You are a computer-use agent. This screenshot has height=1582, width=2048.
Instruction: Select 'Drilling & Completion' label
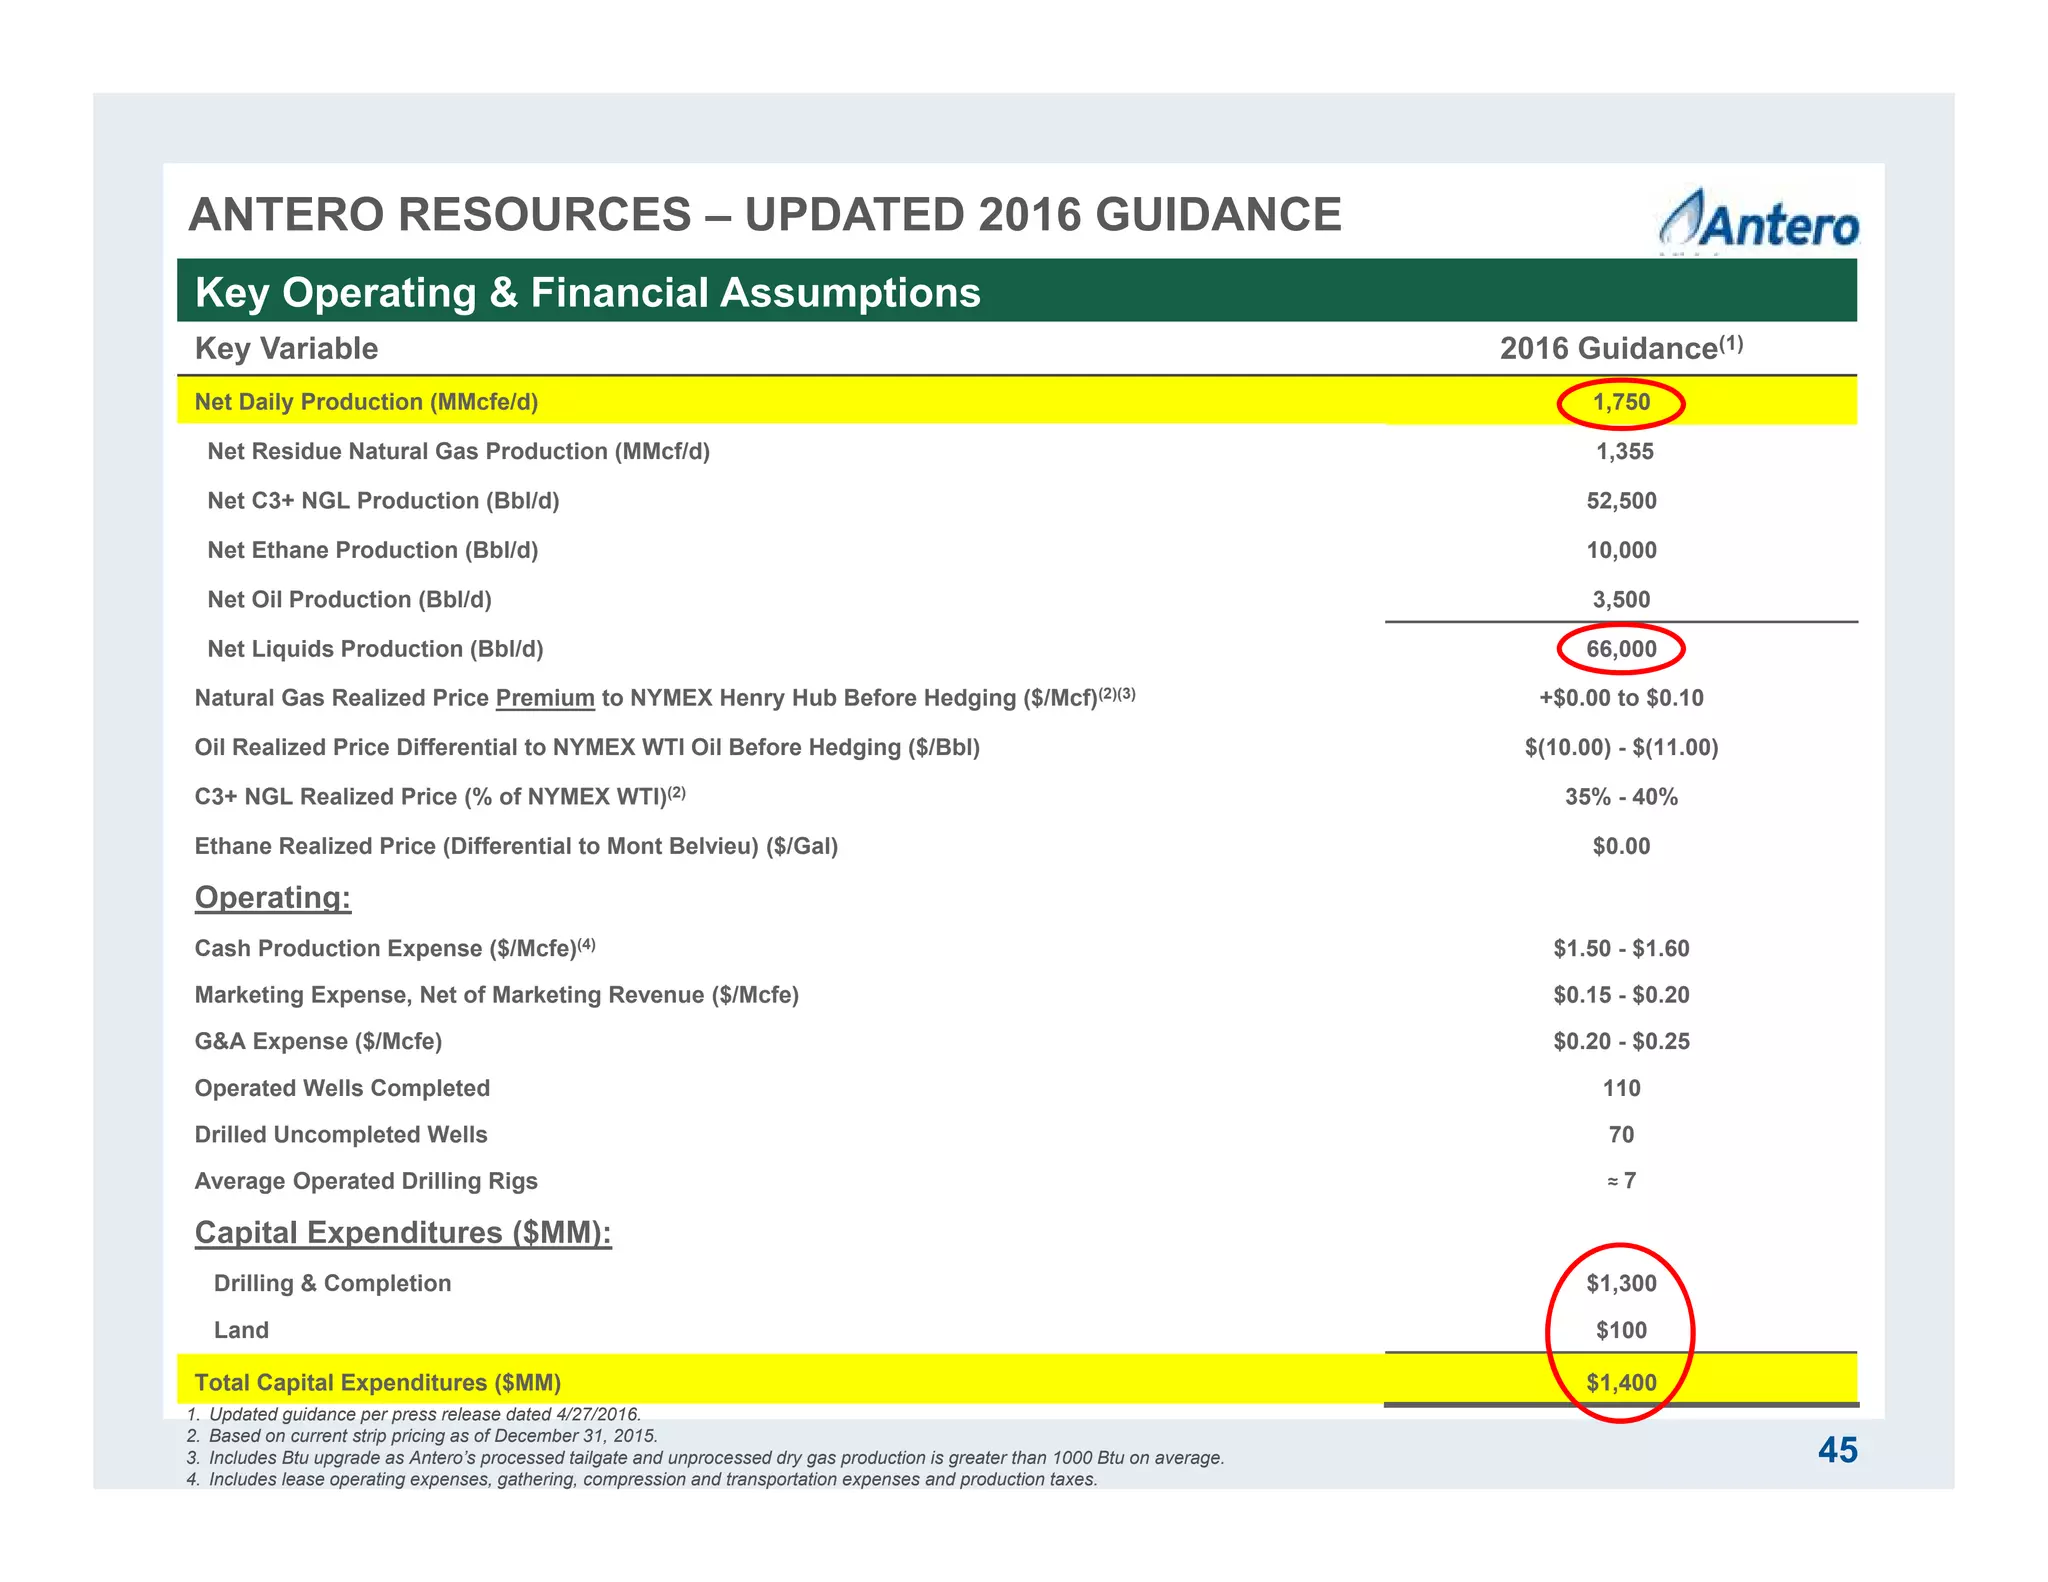[332, 1283]
